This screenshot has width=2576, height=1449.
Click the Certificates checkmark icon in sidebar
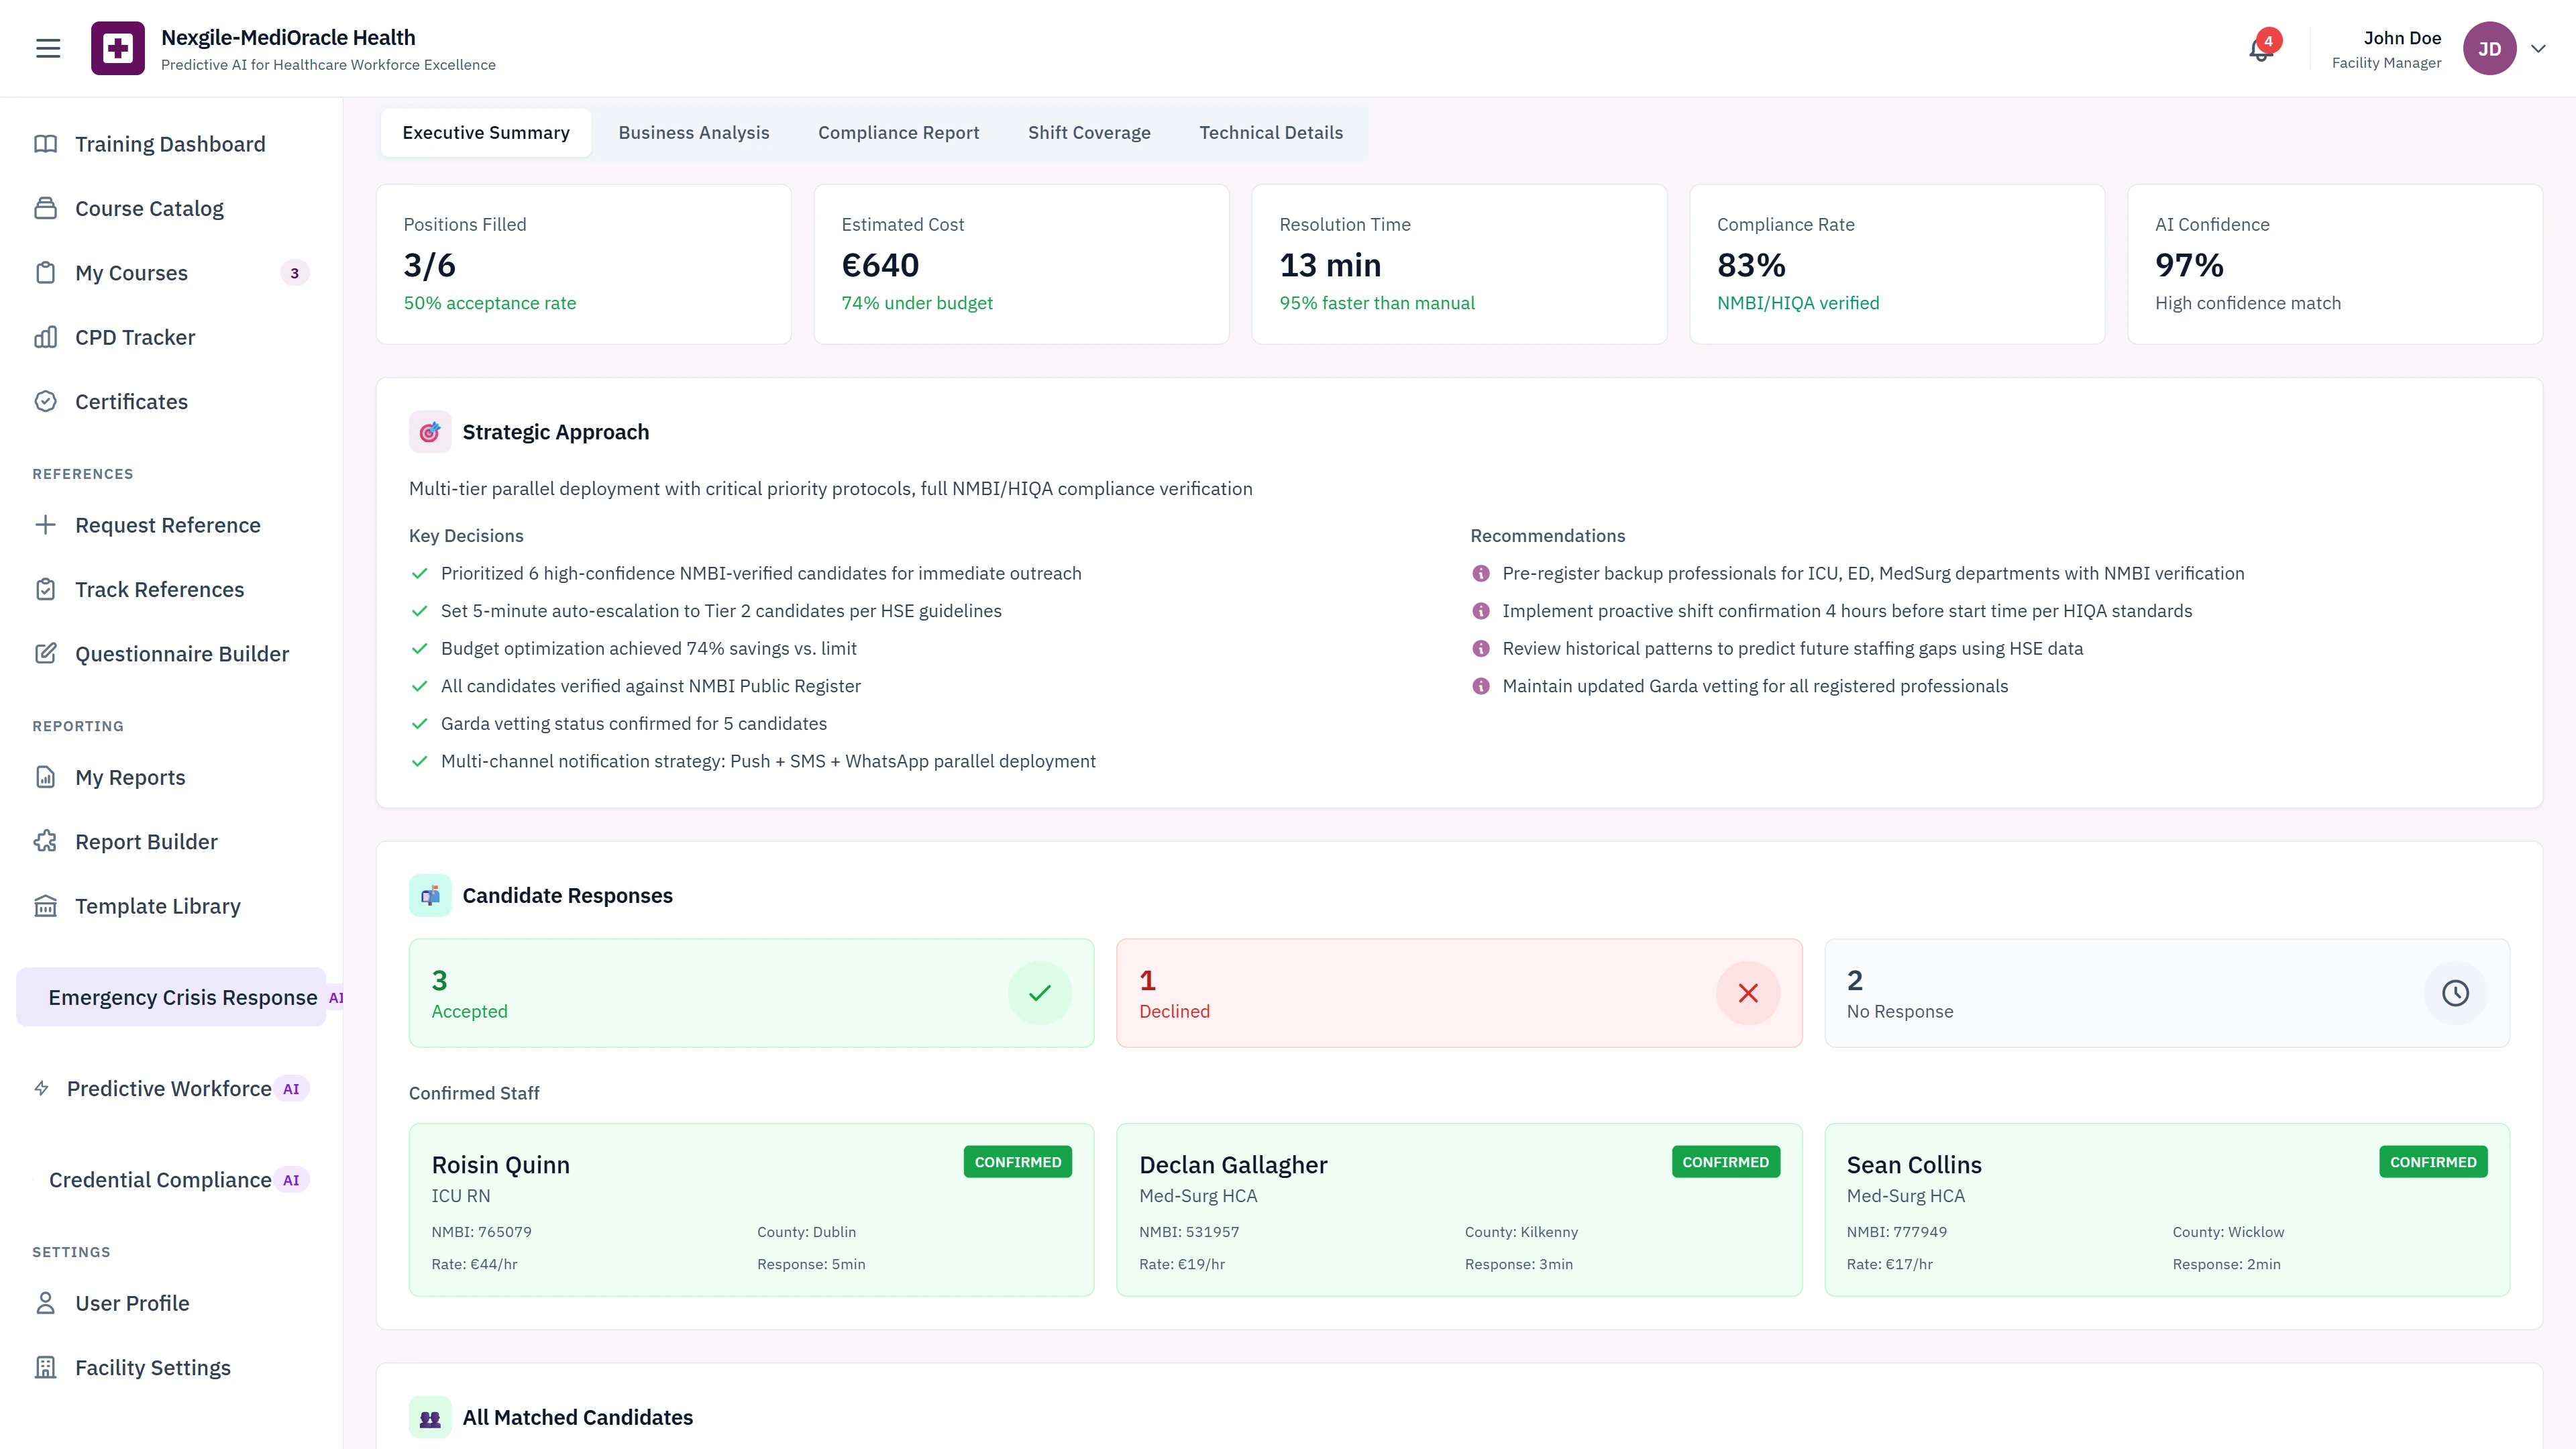point(47,401)
